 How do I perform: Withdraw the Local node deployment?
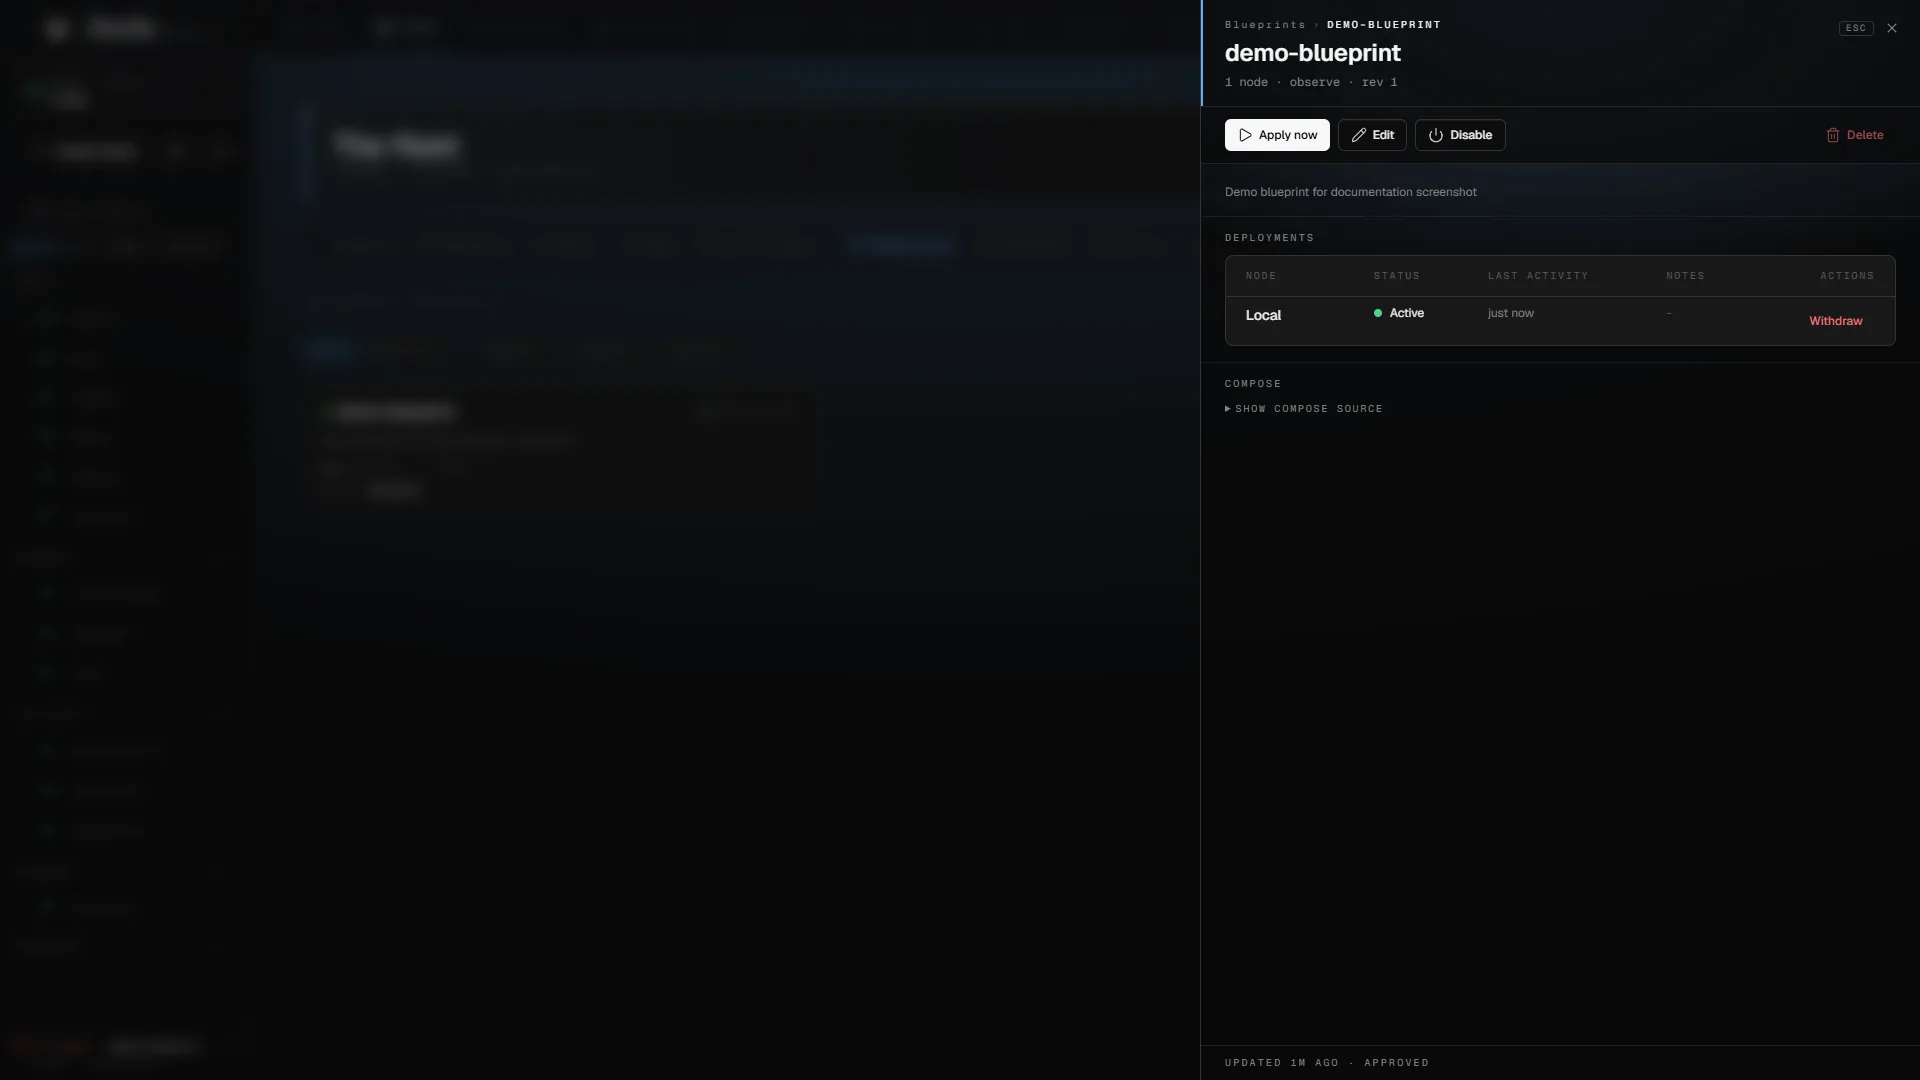tap(1836, 321)
